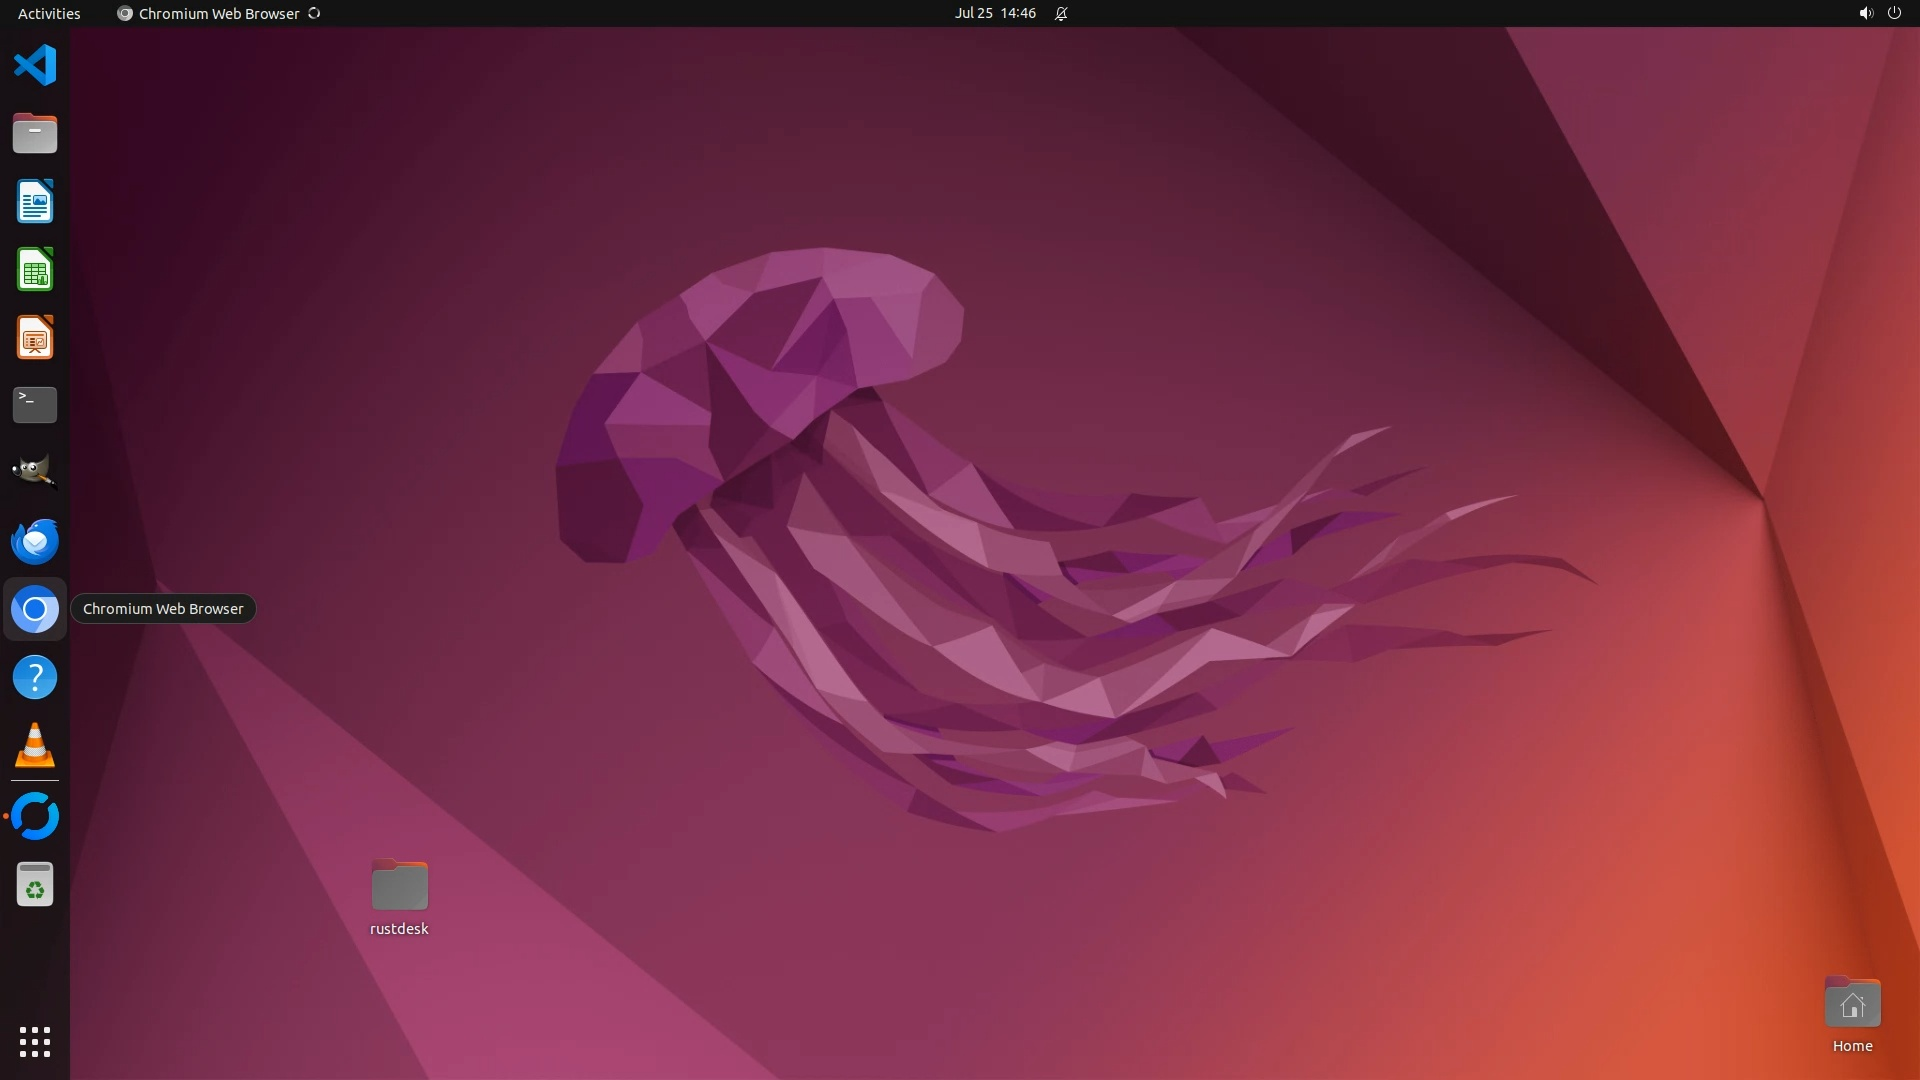Open the Chromium Web Browser app menu

tap(218, 13)
